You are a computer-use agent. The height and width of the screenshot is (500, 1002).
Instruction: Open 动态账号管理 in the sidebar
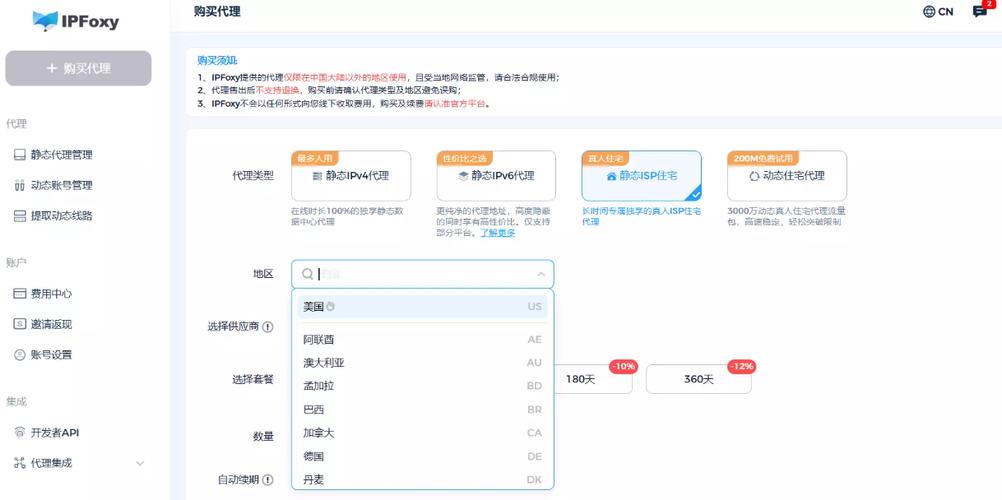pyautogui.click(x=61, y=185)
